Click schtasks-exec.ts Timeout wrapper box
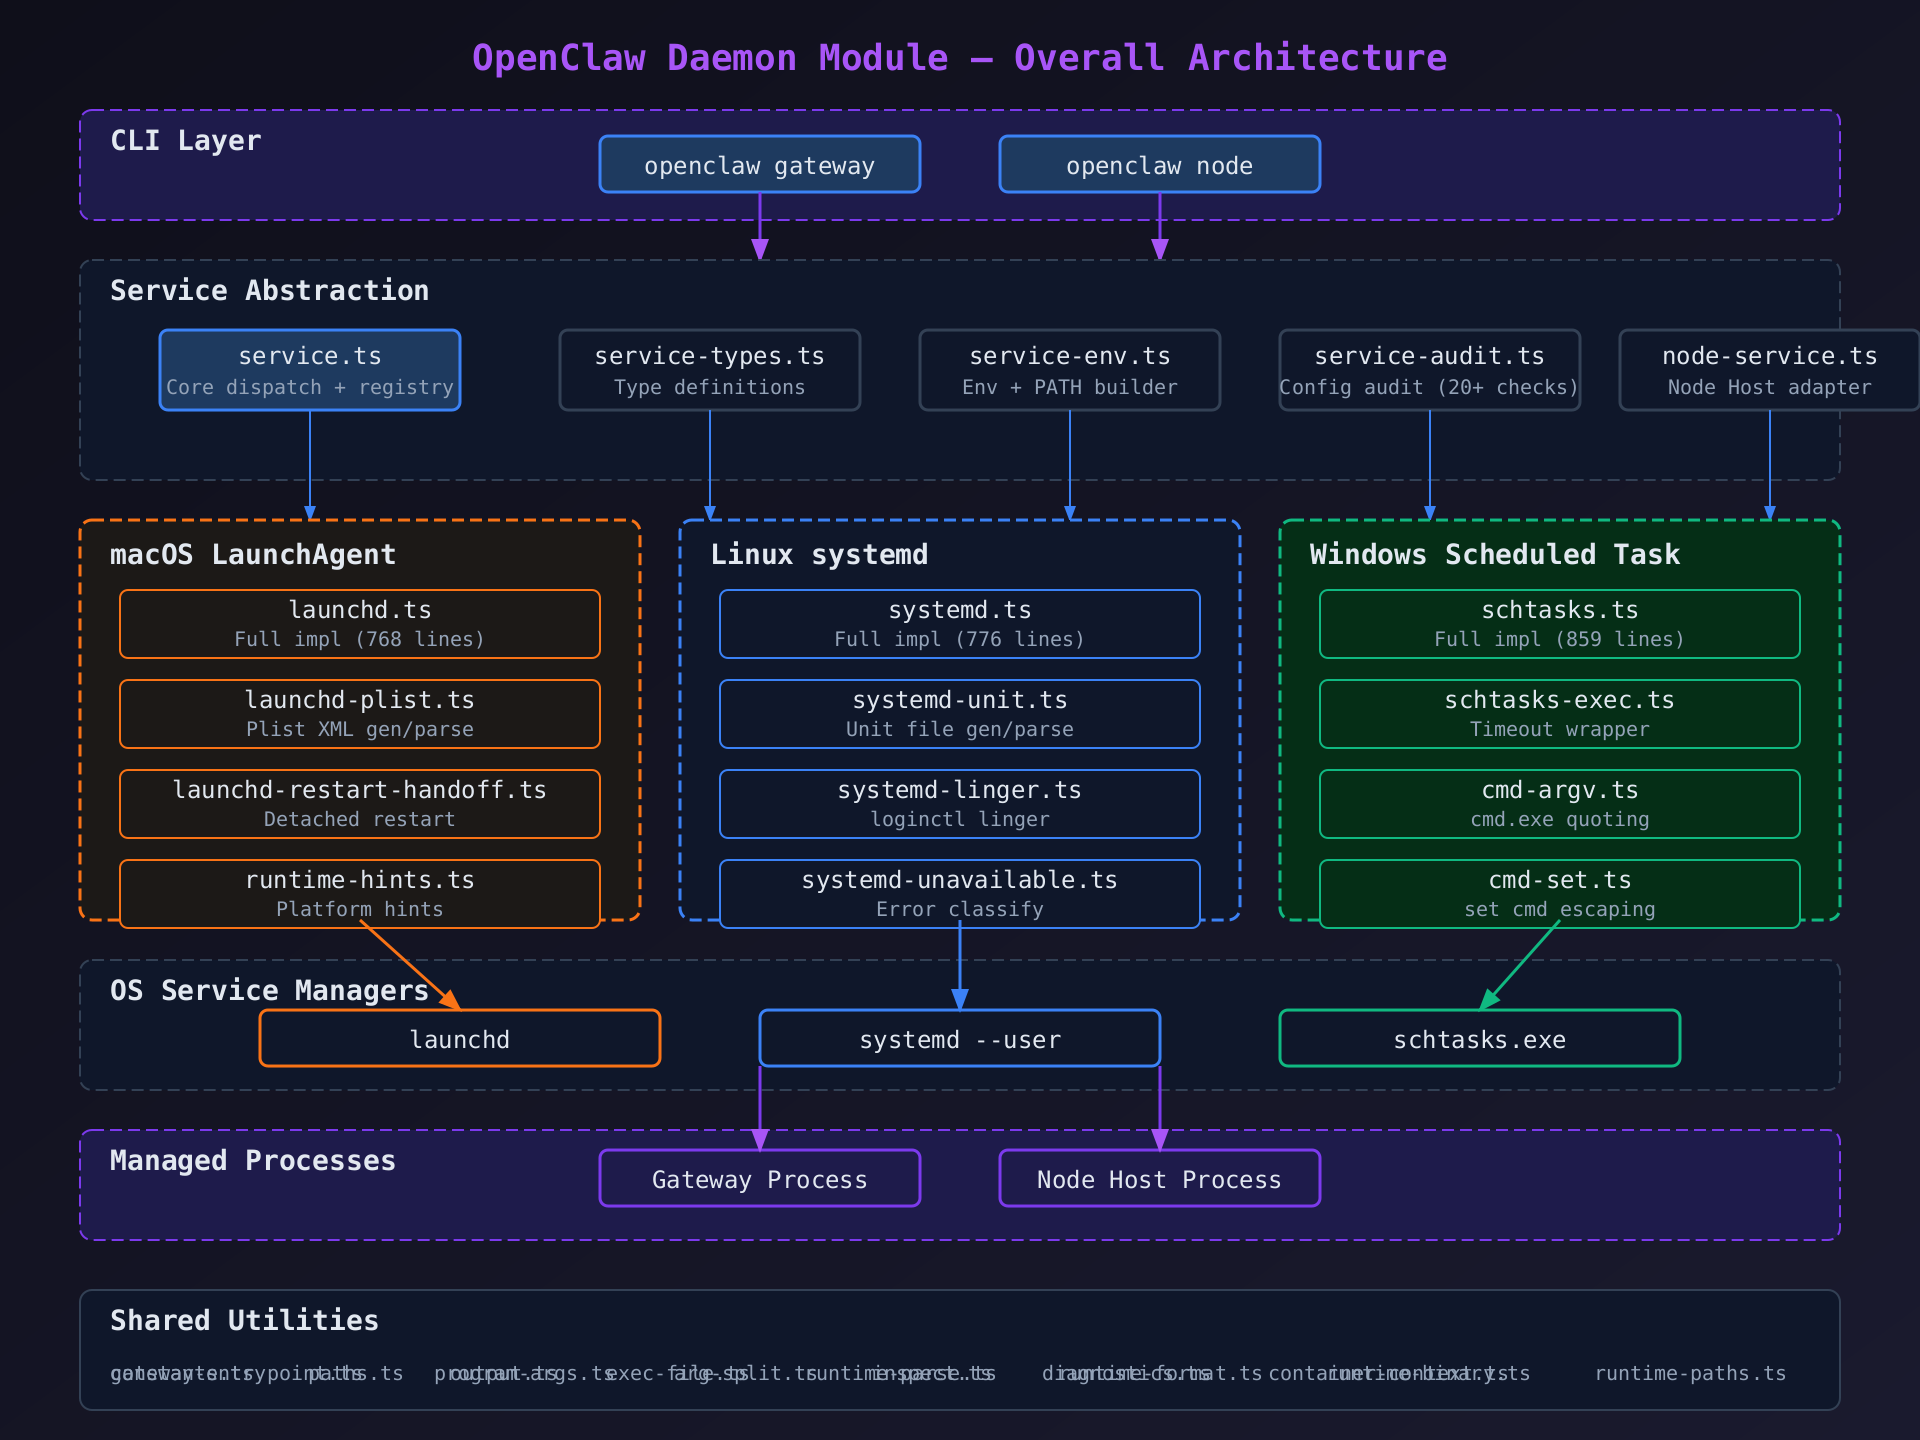The width and height of the screenshot is (1920, 1440). (x=1559, y=714)
